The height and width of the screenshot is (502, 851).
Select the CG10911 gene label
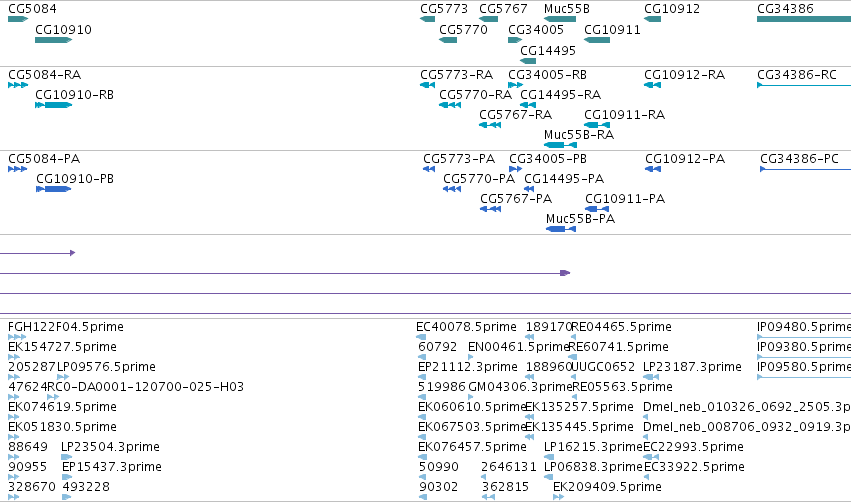pyautogui.click(x=612, y=30)
